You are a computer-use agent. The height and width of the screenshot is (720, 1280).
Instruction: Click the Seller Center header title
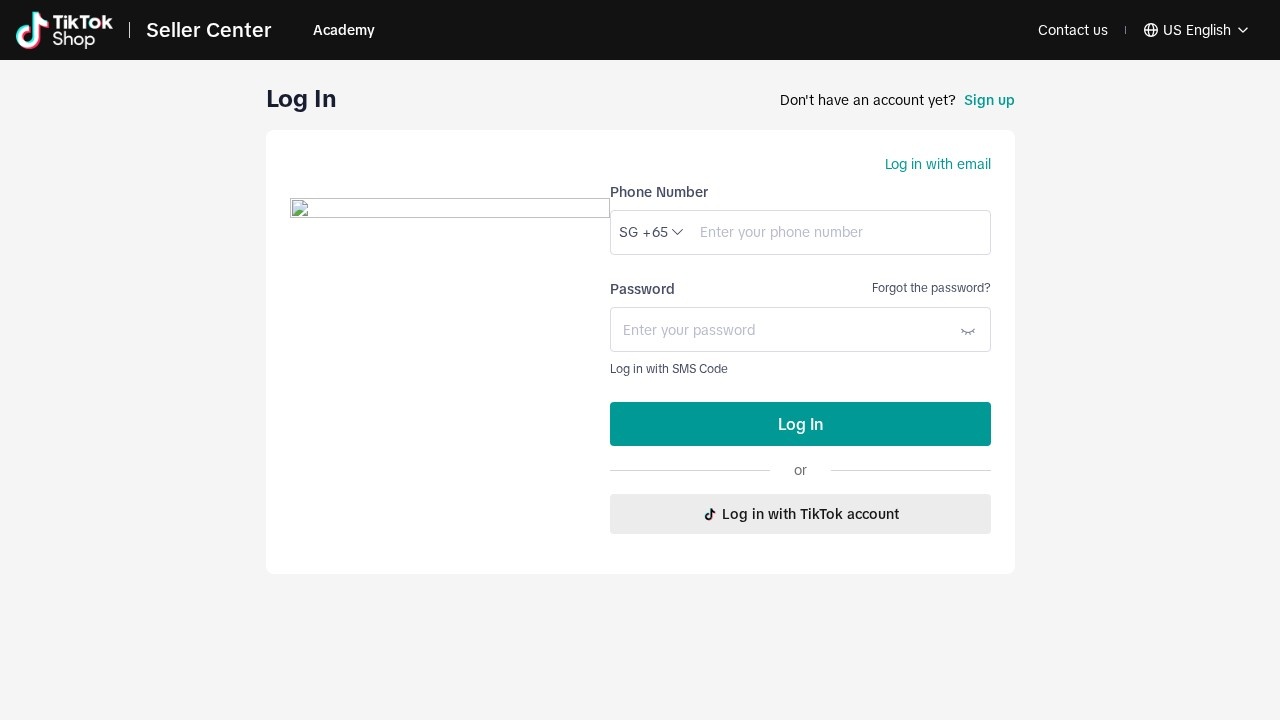pos(209,30)
